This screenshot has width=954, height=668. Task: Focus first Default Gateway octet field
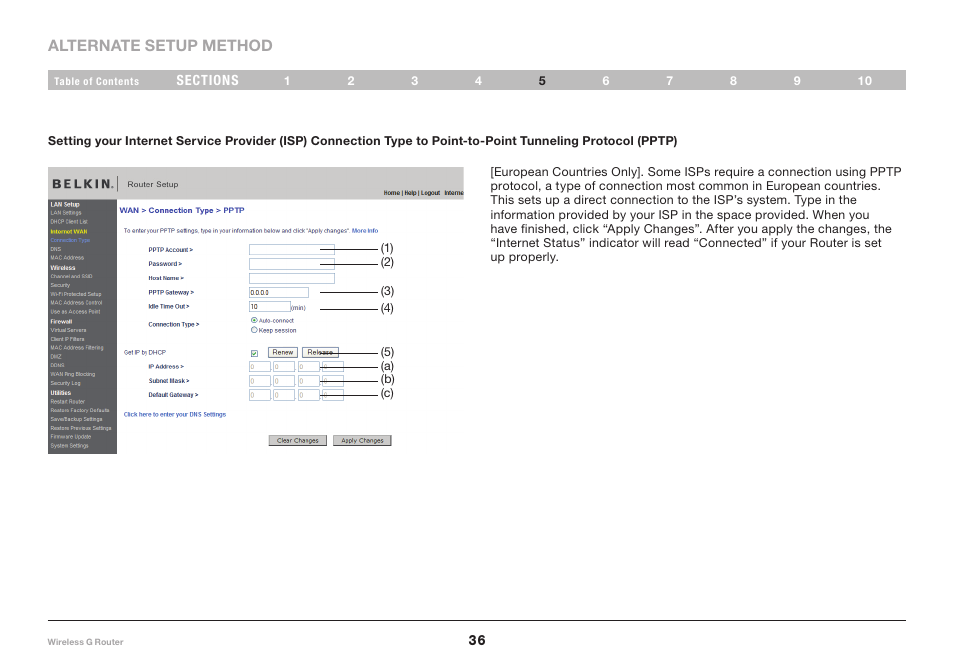[x=260, y=395]
